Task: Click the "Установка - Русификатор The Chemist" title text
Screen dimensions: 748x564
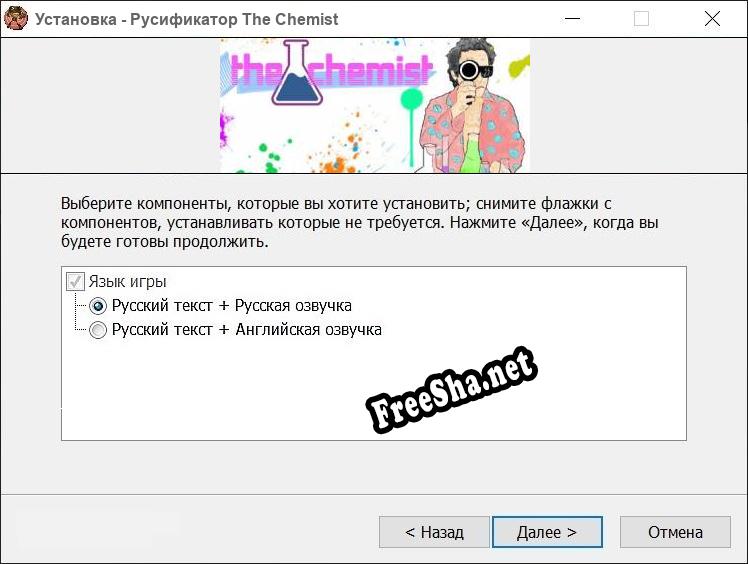Action: [x=187, y=19]
